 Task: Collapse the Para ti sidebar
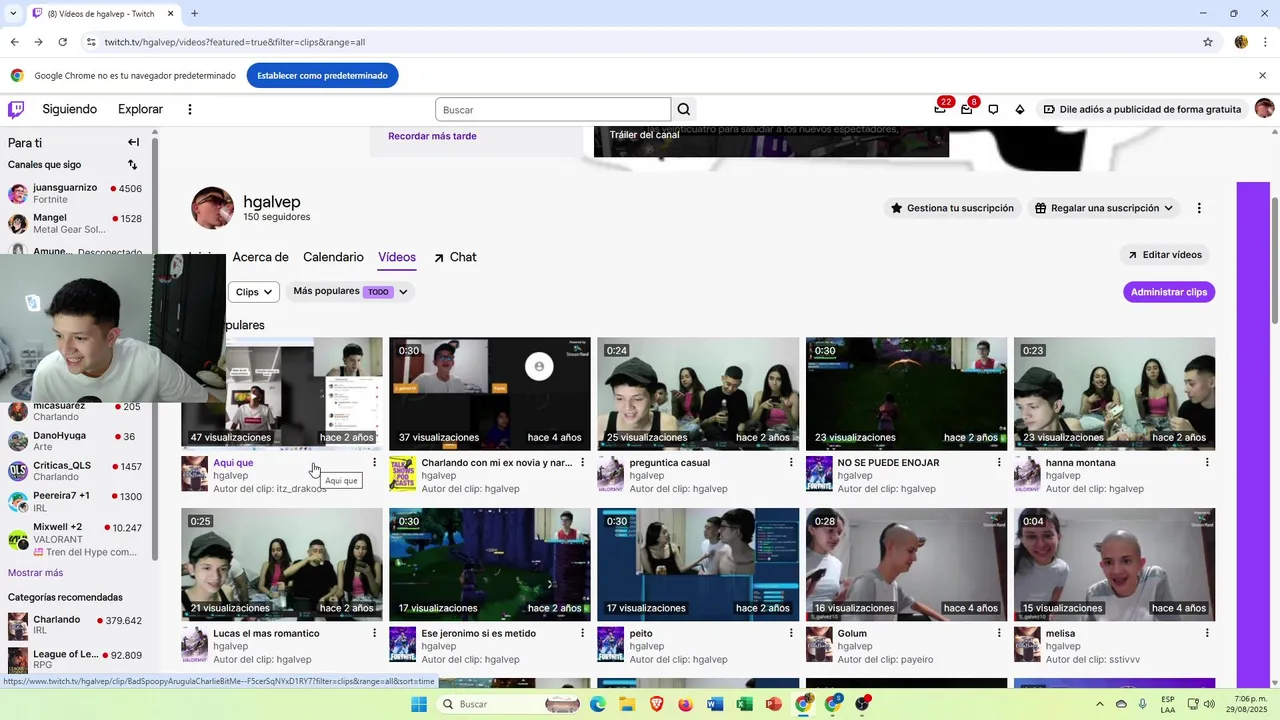(x=133, y=142)
